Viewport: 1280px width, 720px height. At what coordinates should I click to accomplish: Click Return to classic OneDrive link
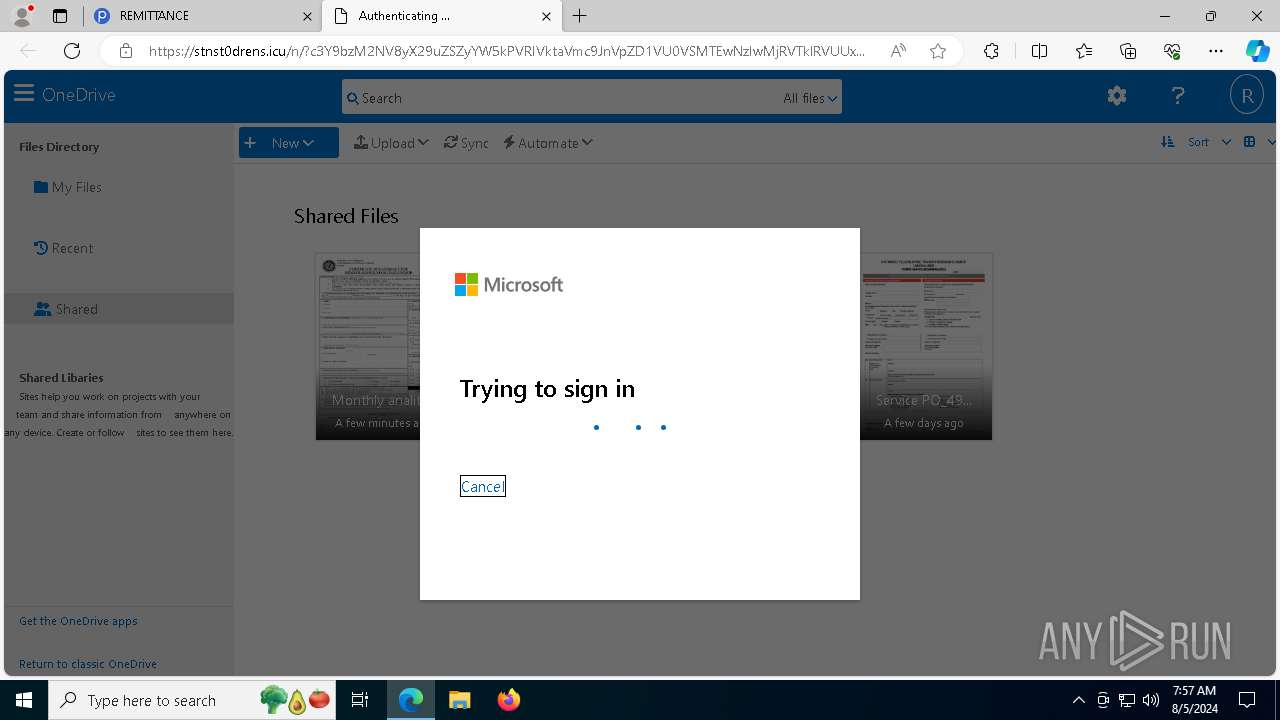[x=88, y=664]
